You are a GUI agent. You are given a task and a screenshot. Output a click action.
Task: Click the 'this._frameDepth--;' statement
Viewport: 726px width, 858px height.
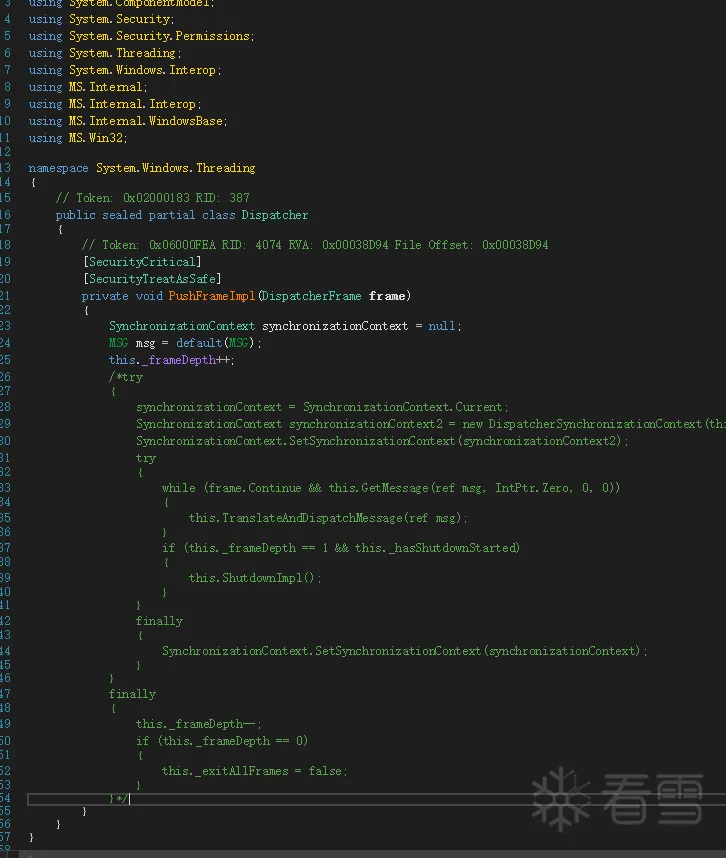pyautogui.click(x=199, y=724)
